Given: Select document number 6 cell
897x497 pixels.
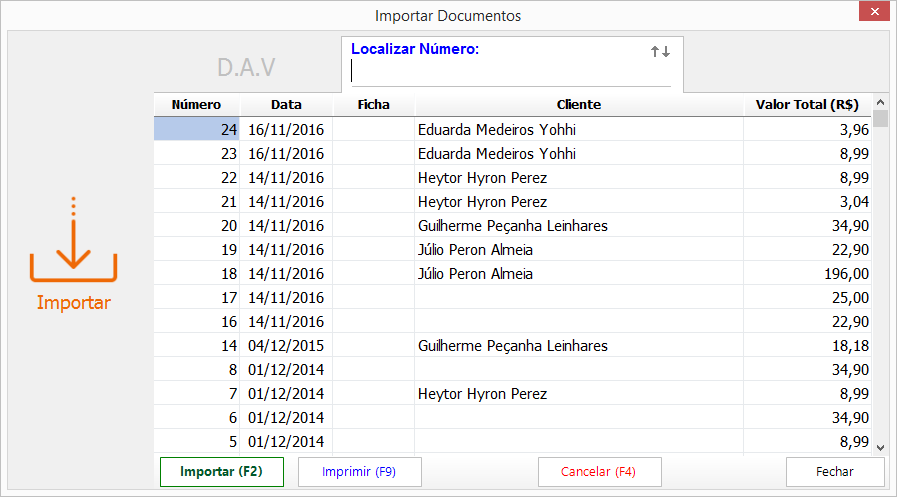Looking at the screenshot, I should (197, 418).
